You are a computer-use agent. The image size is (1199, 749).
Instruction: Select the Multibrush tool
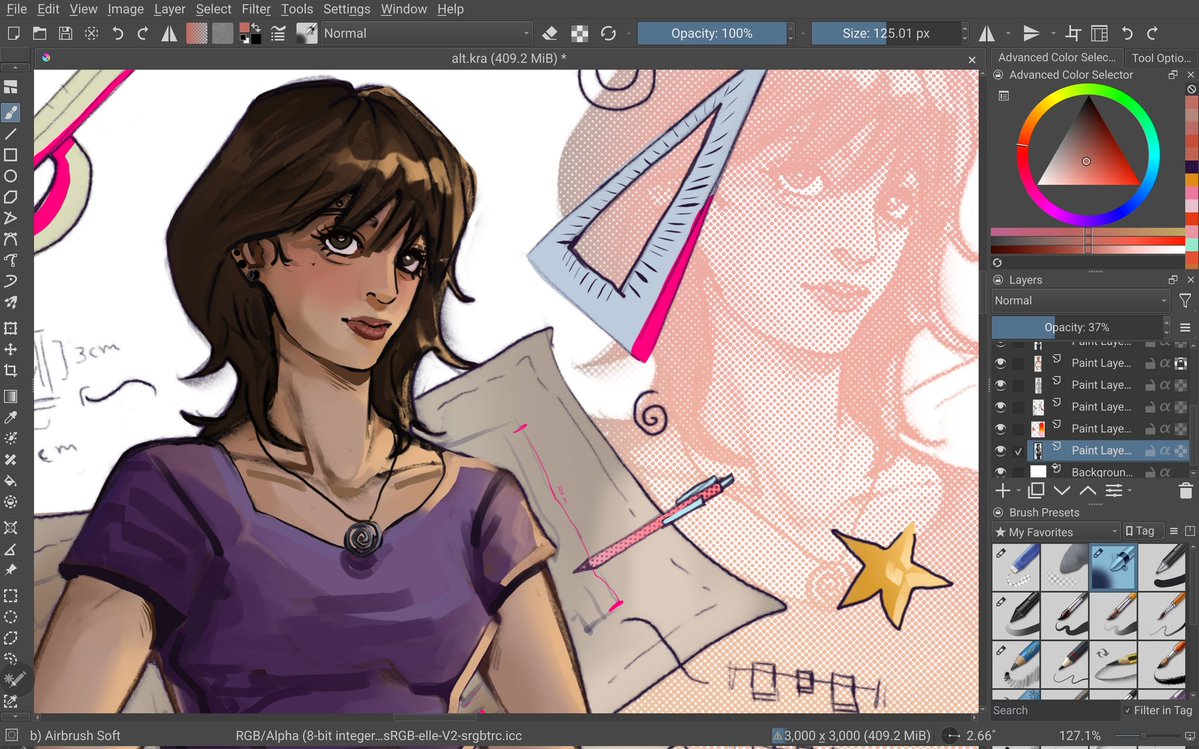[x=11, y=303]
